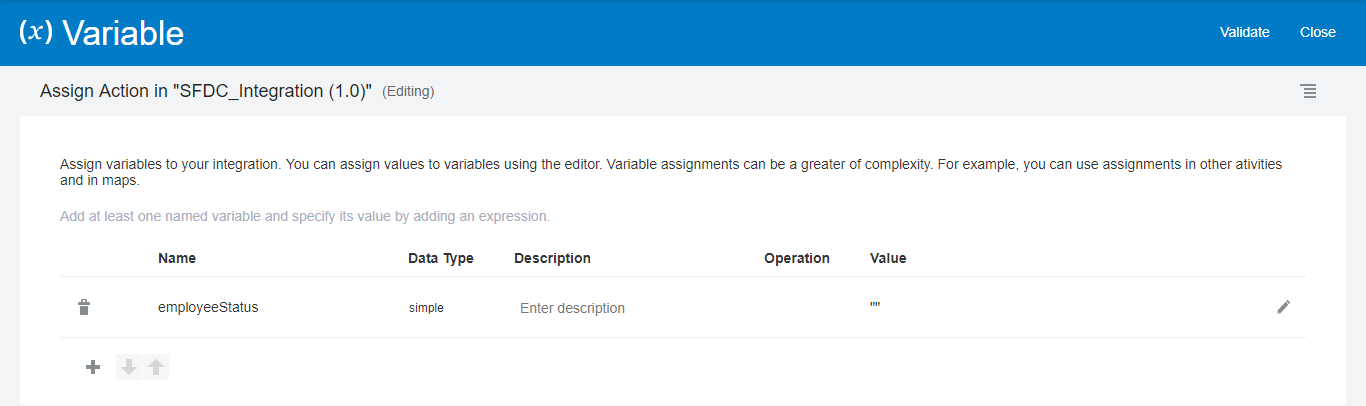The width and height of the screenshot is (1366, 406).
Task: Click the simple data type cell
Action: [426, 308]
